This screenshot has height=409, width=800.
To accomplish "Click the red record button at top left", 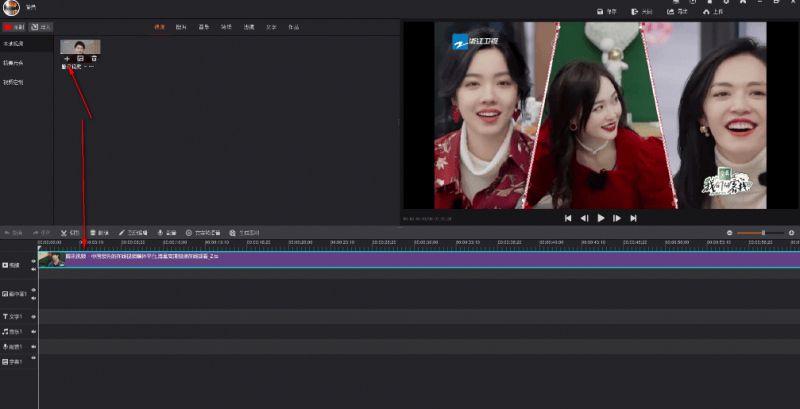I will tap(15, 27).
